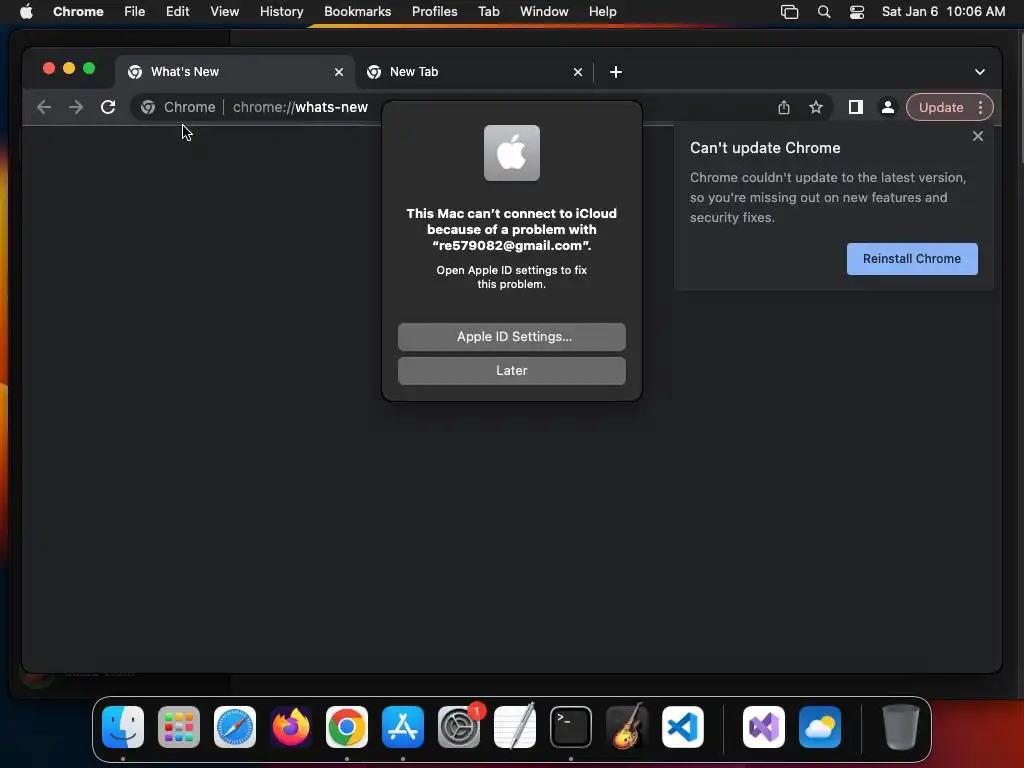Switch to the What's New tab

click(235, 72)
